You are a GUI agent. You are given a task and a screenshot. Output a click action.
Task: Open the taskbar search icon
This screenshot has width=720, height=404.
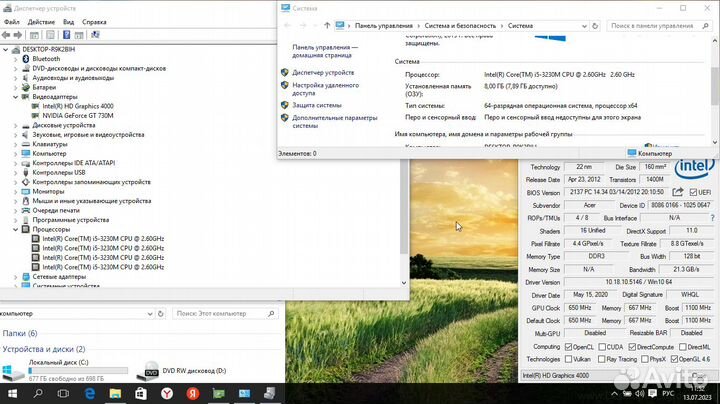tap(38, 393)
